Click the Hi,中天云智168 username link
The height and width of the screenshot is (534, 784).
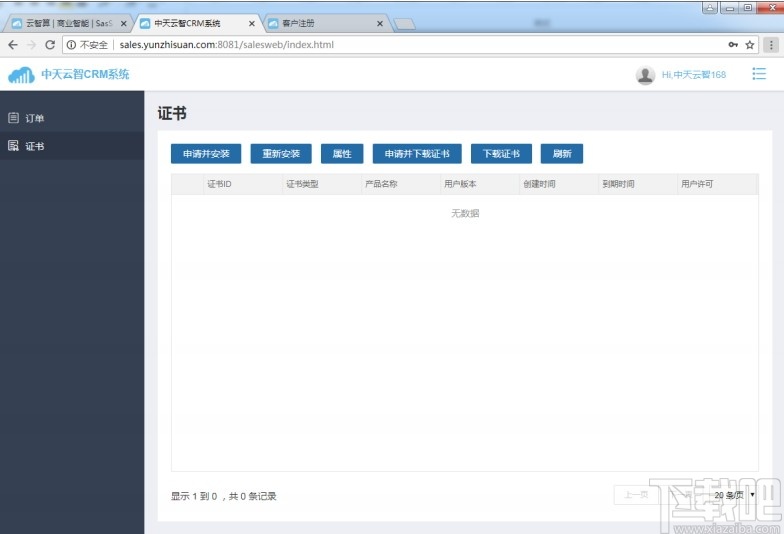click(x=694, y=74)
